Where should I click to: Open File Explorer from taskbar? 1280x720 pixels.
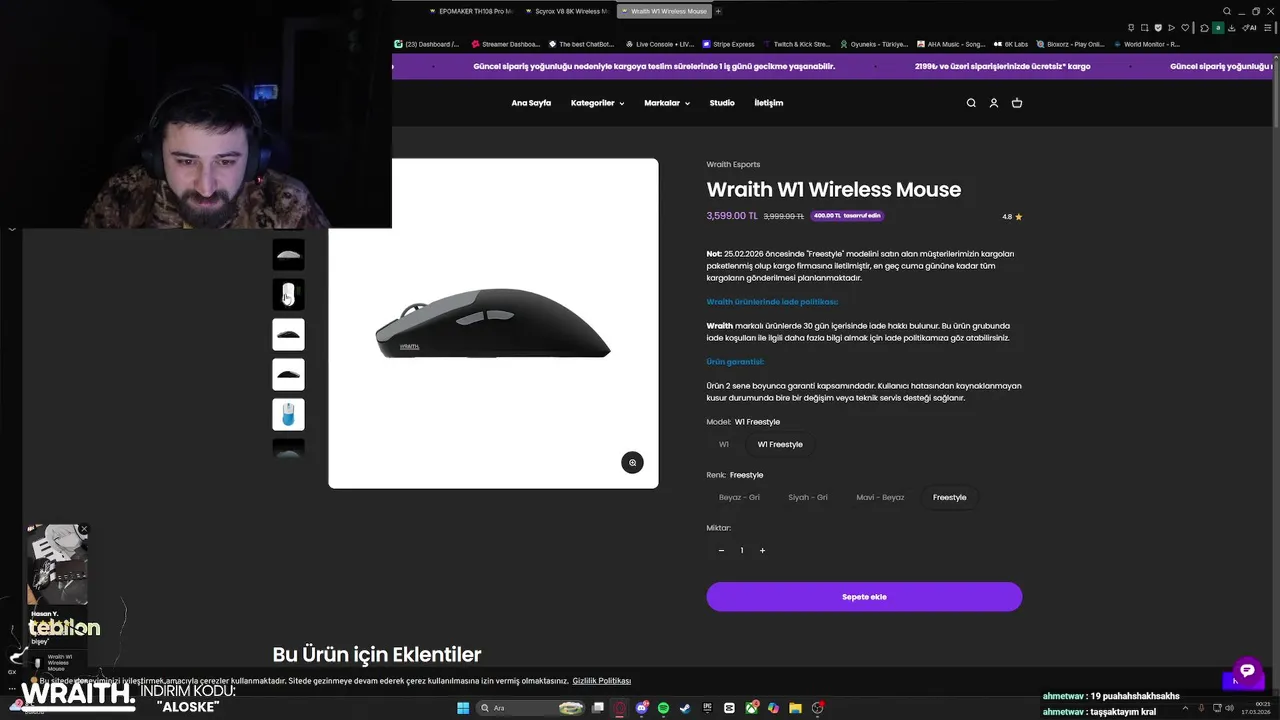[795, 708]
